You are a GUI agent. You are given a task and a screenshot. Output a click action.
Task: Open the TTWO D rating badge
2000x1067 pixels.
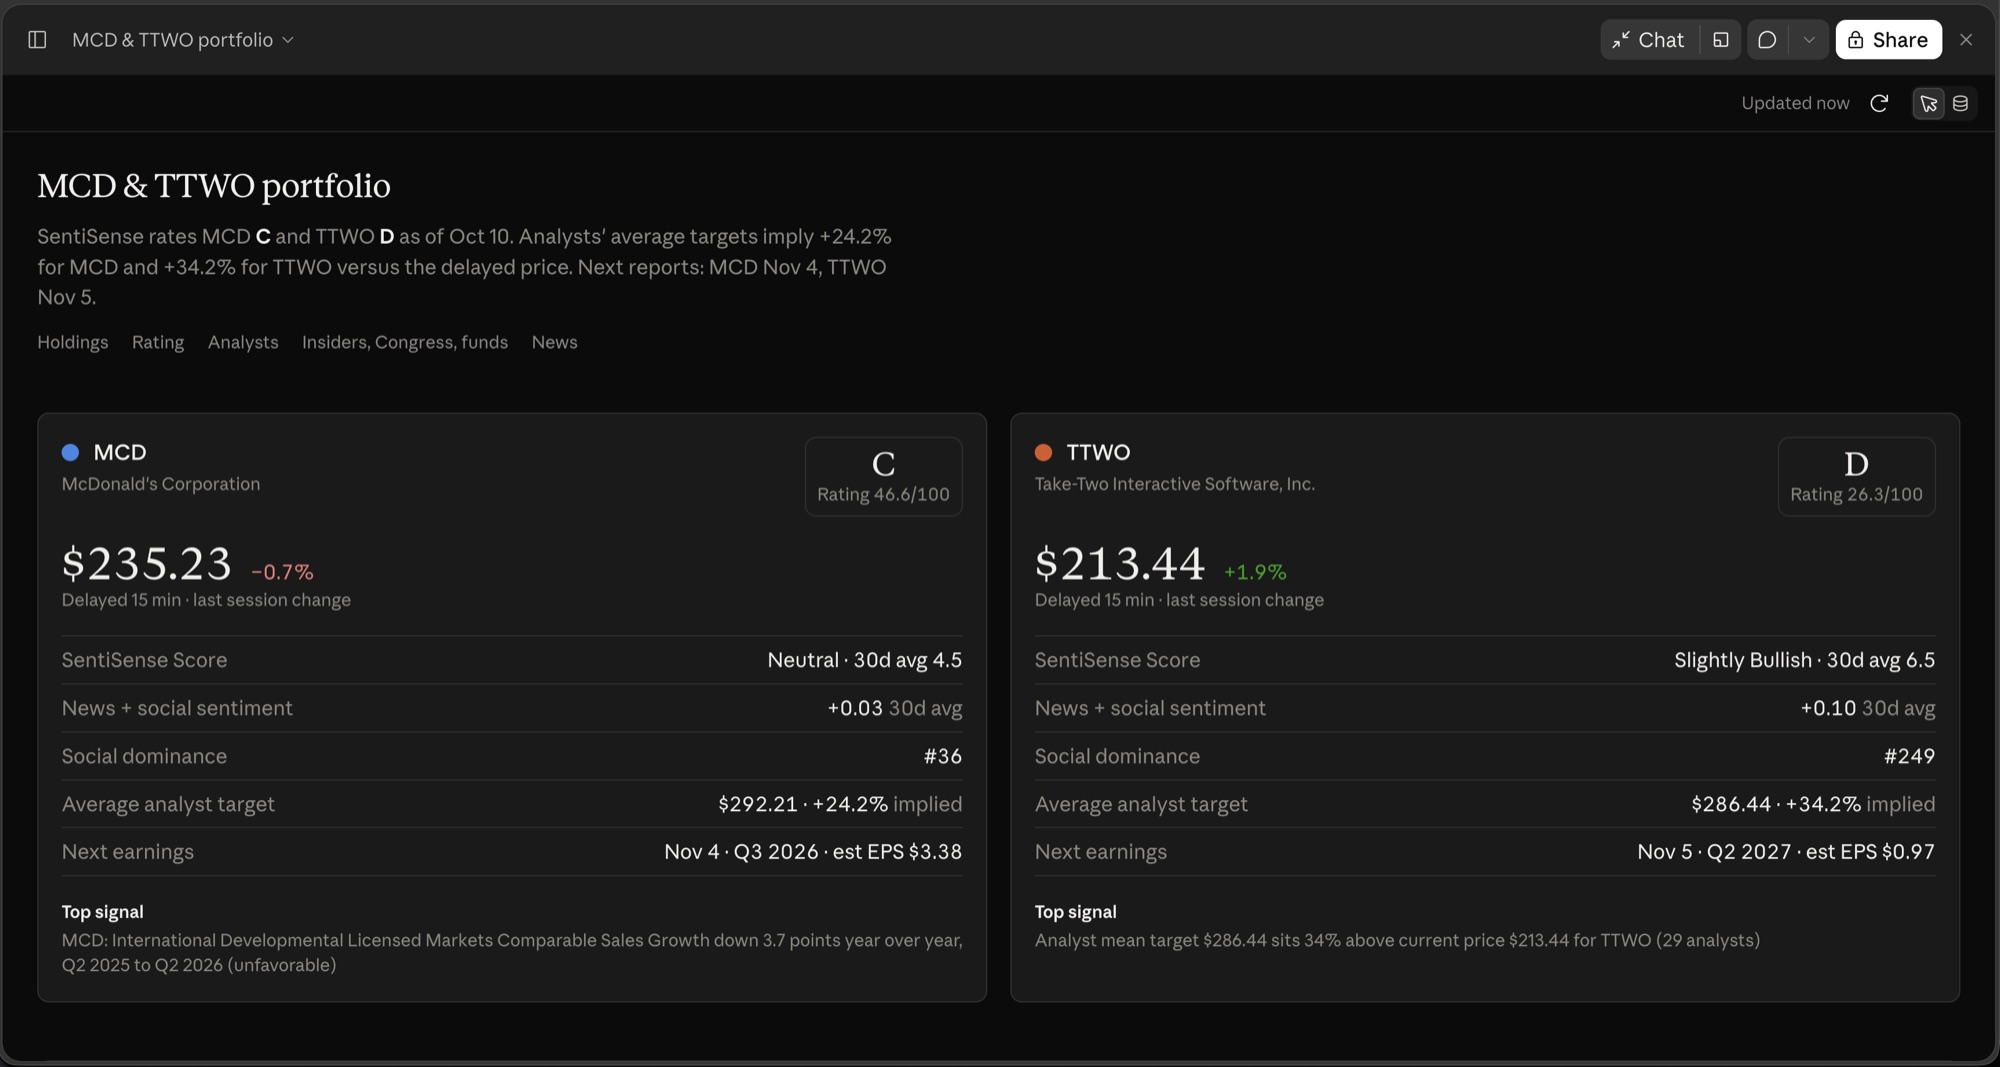[1856, 476]
